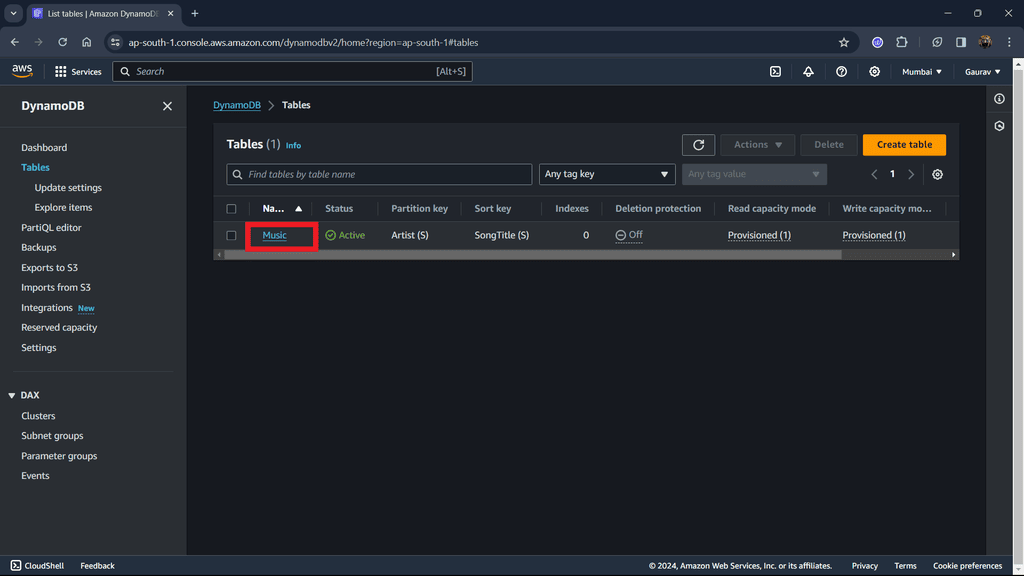Click the AWS logo home icon
The width and height of the screenshot is (1024, 576).
point(22,71)
